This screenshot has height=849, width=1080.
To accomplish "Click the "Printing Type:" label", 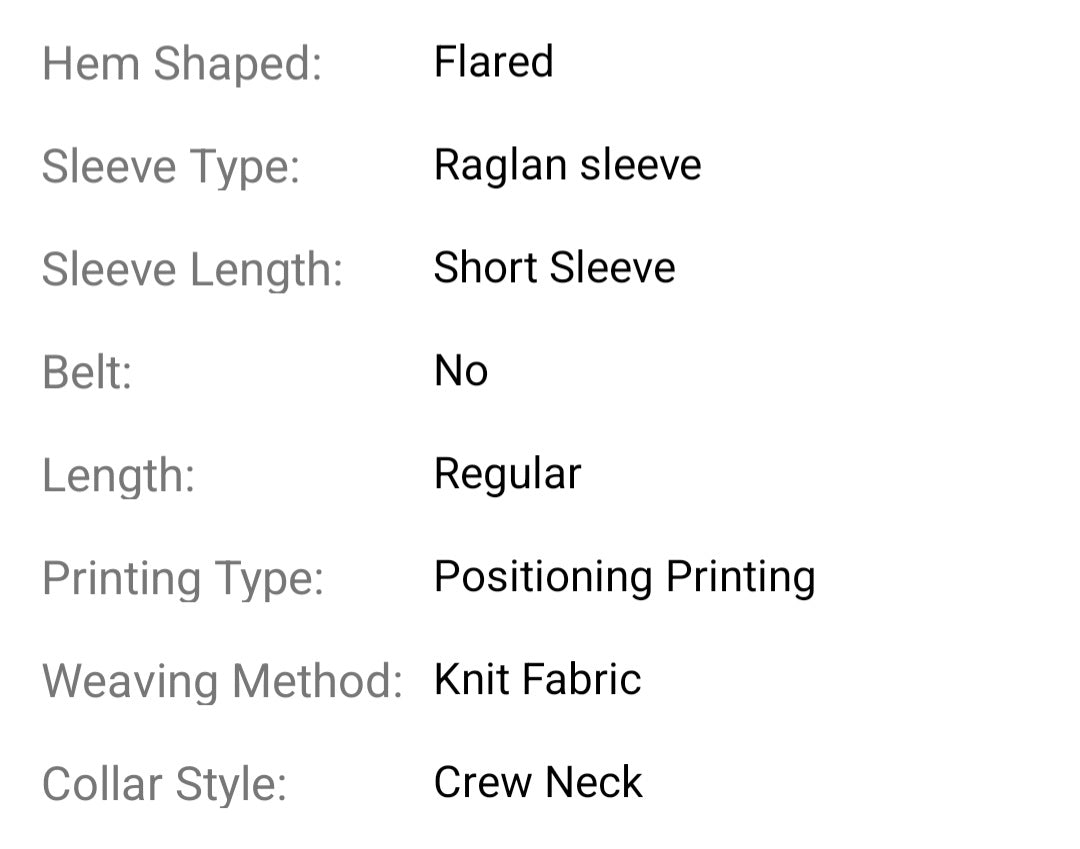I will (183, 579).
